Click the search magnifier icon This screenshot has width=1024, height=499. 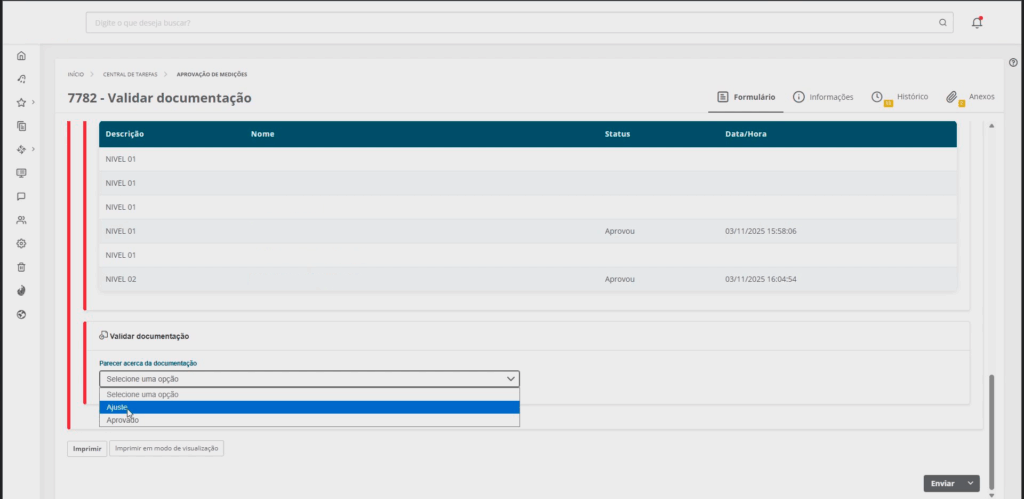coord(942,22)
